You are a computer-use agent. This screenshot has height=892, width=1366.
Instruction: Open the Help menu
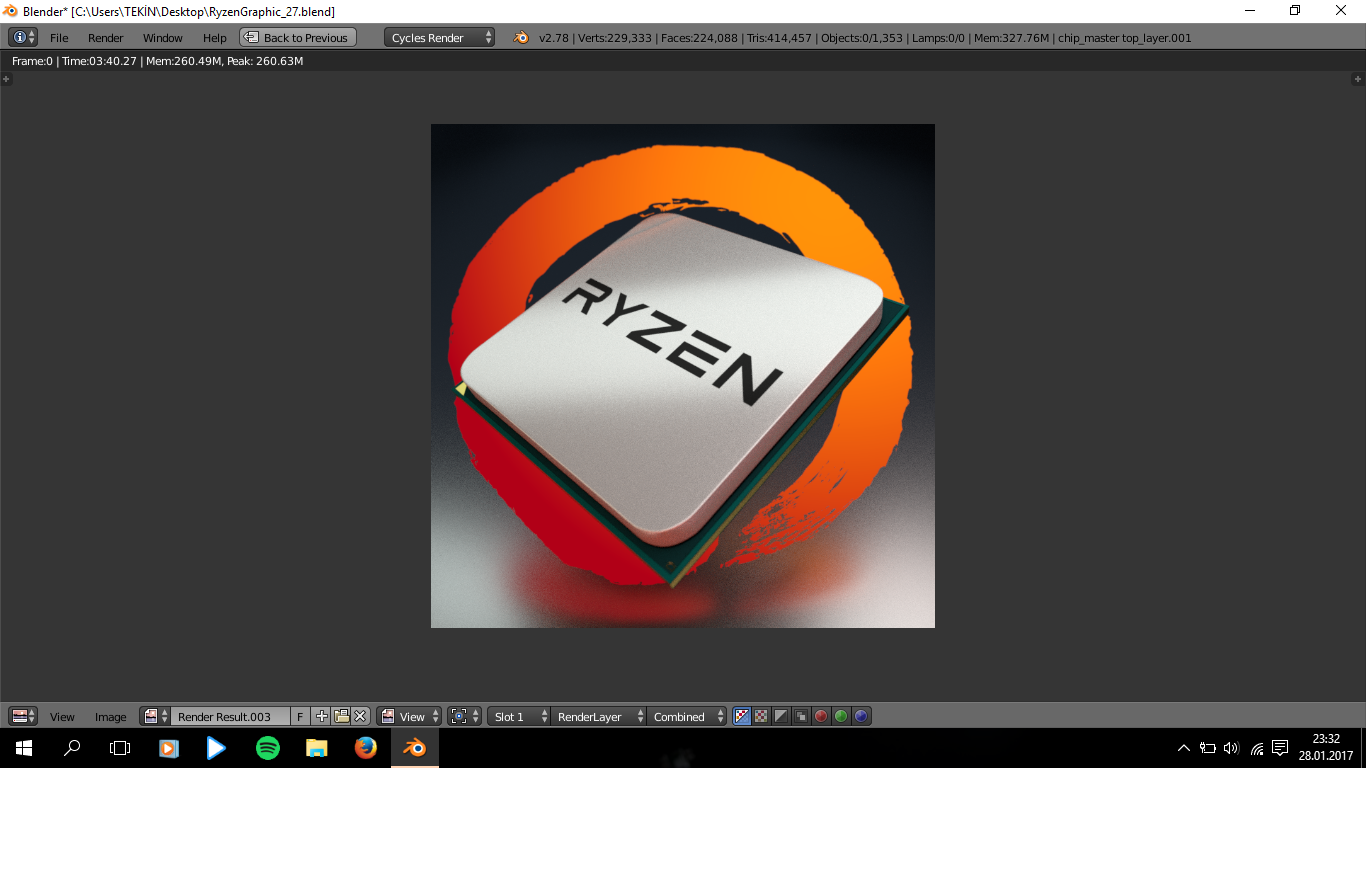[214, 38]
